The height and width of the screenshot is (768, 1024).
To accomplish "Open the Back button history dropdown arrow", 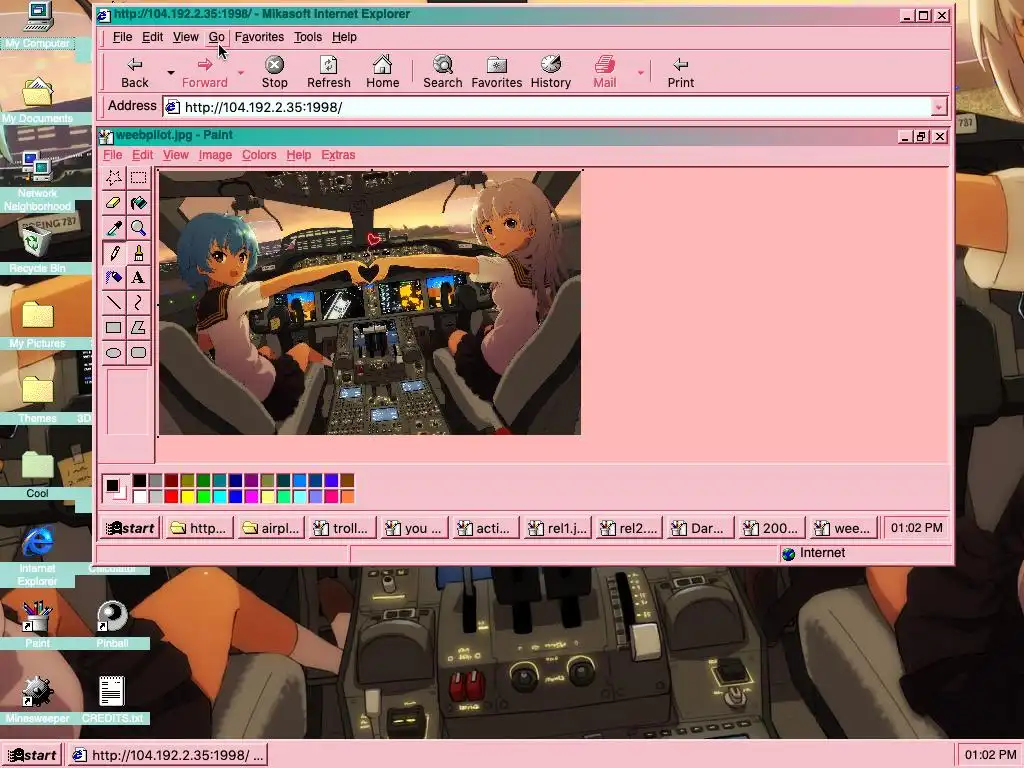I will click(x=170, y=72).
